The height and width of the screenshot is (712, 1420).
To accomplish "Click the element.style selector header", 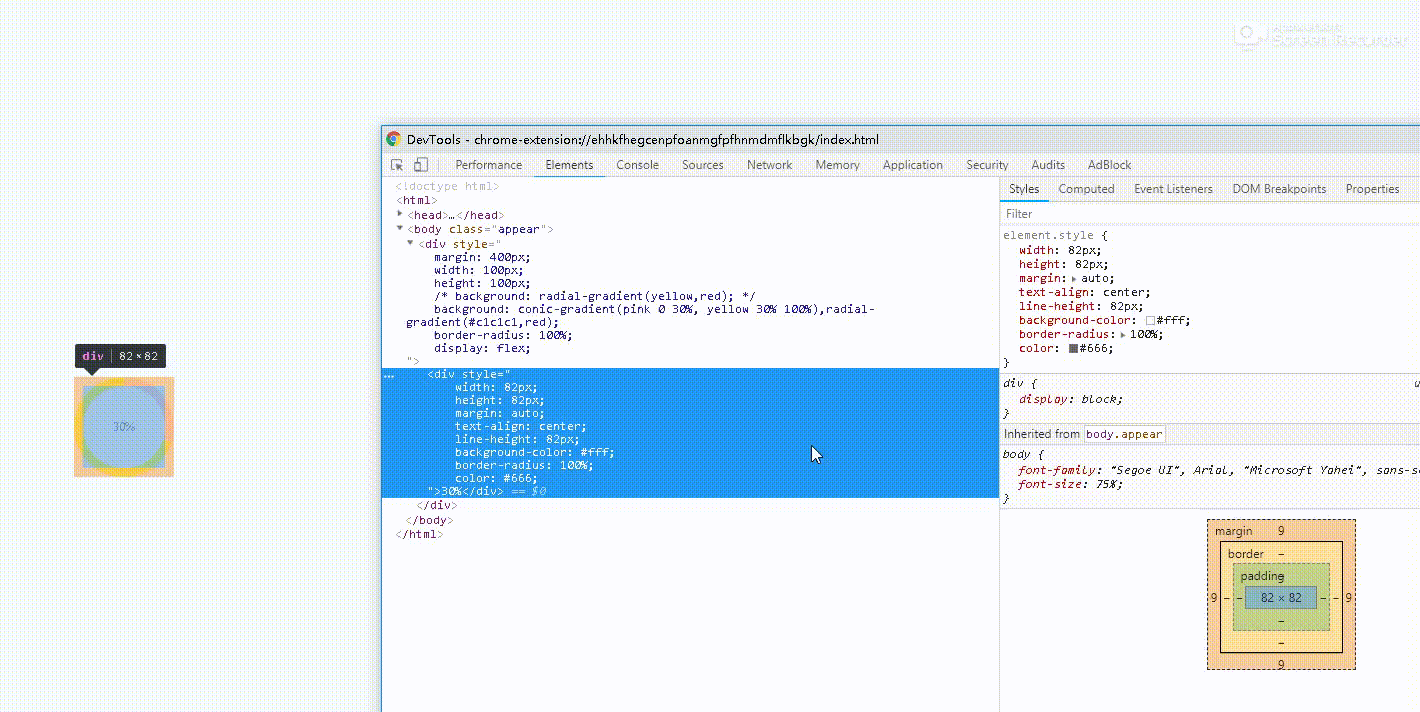I will 1055,236.
